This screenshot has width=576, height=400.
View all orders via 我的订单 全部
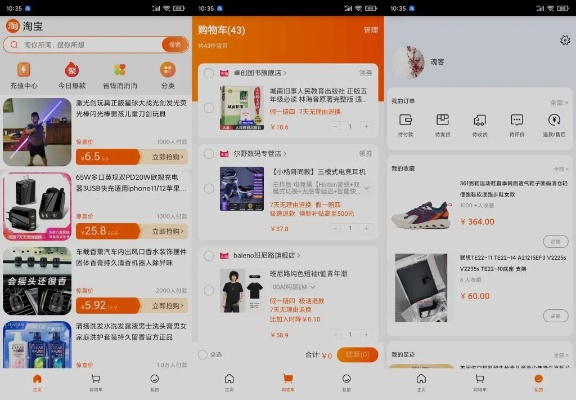(559, 102)
